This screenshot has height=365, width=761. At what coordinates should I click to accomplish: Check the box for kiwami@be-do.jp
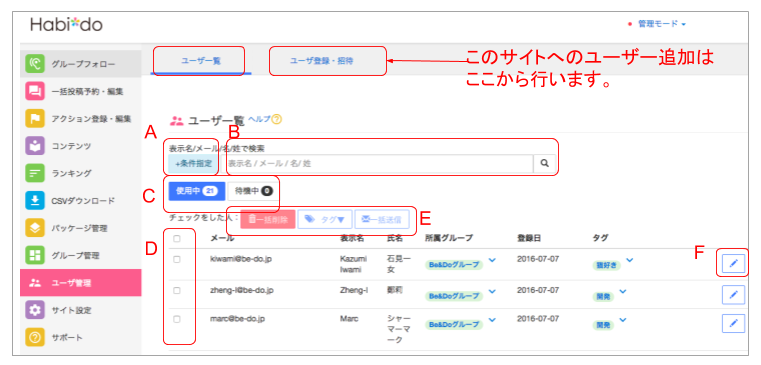(177, 259)
